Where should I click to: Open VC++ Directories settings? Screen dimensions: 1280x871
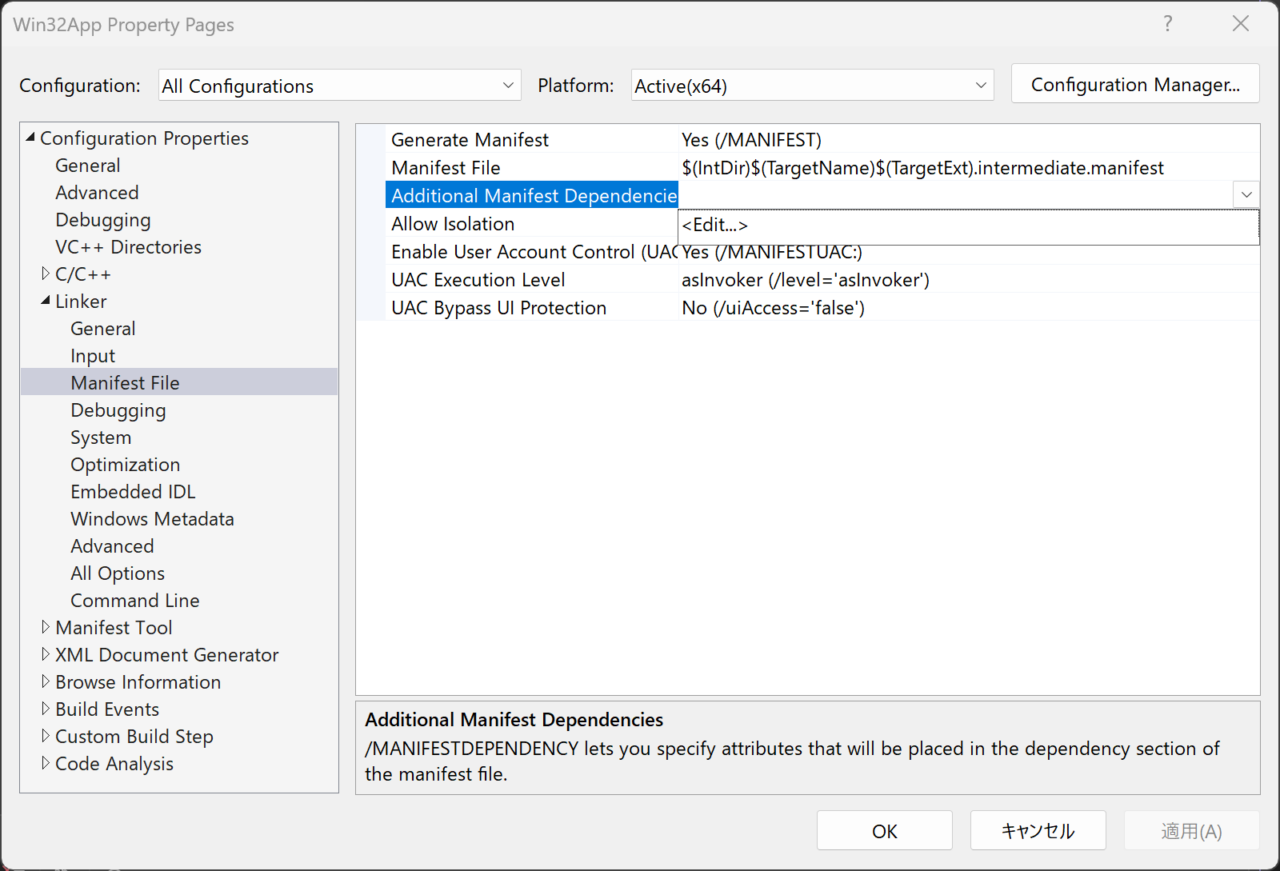click(x=128, y=247)
